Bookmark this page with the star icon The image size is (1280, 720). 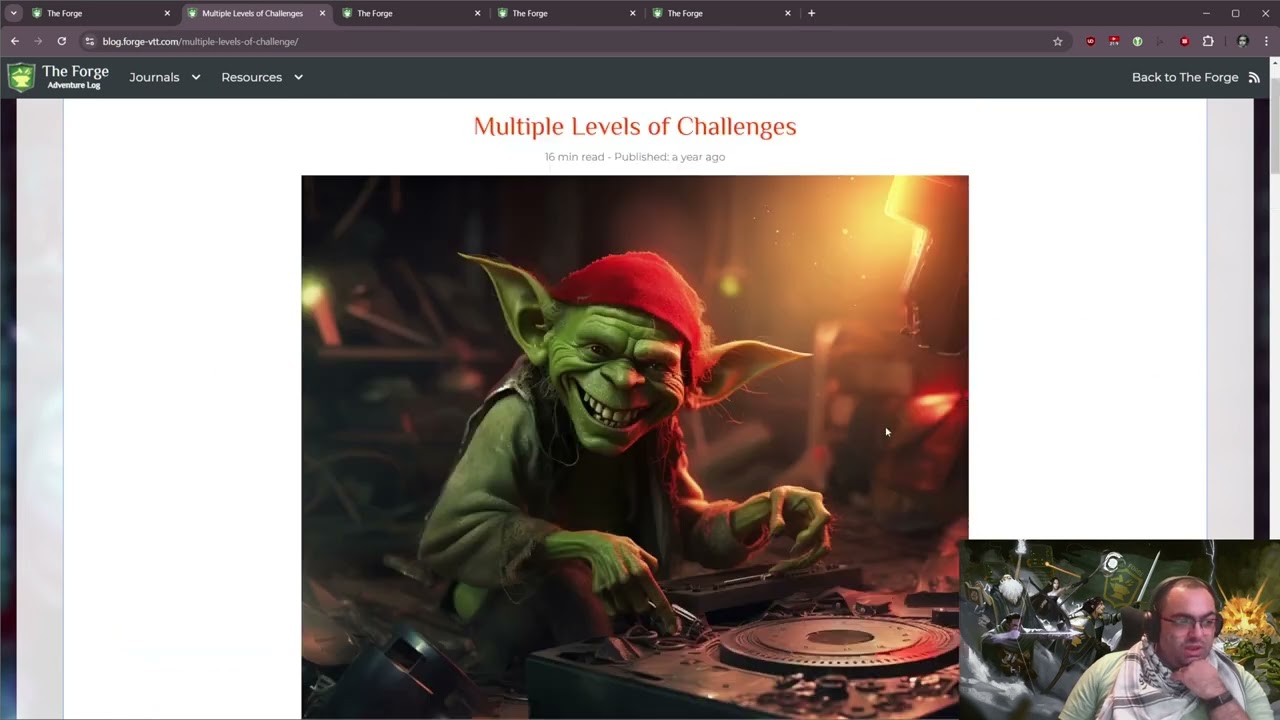[1057, 41]
